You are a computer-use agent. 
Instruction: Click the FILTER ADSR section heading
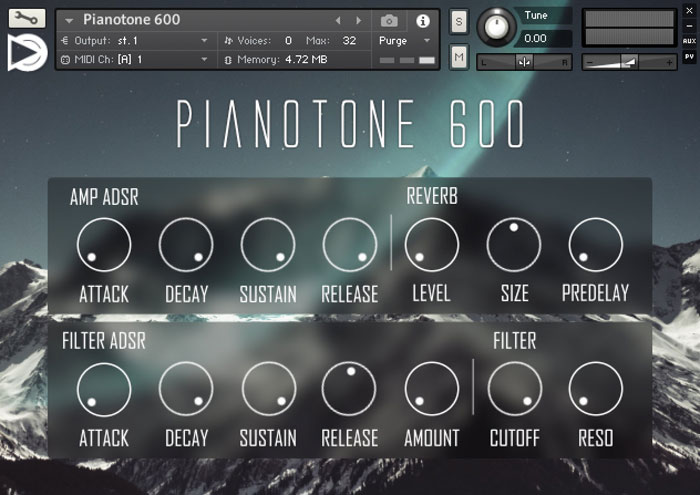click(104, 341)
